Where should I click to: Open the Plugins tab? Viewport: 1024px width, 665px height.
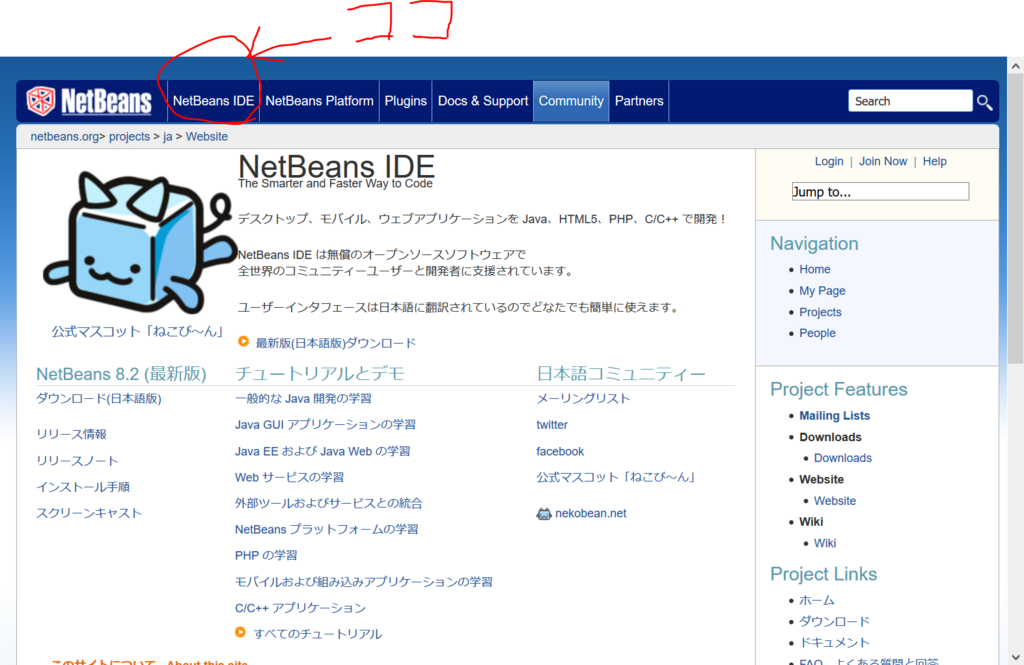(406, 101)
